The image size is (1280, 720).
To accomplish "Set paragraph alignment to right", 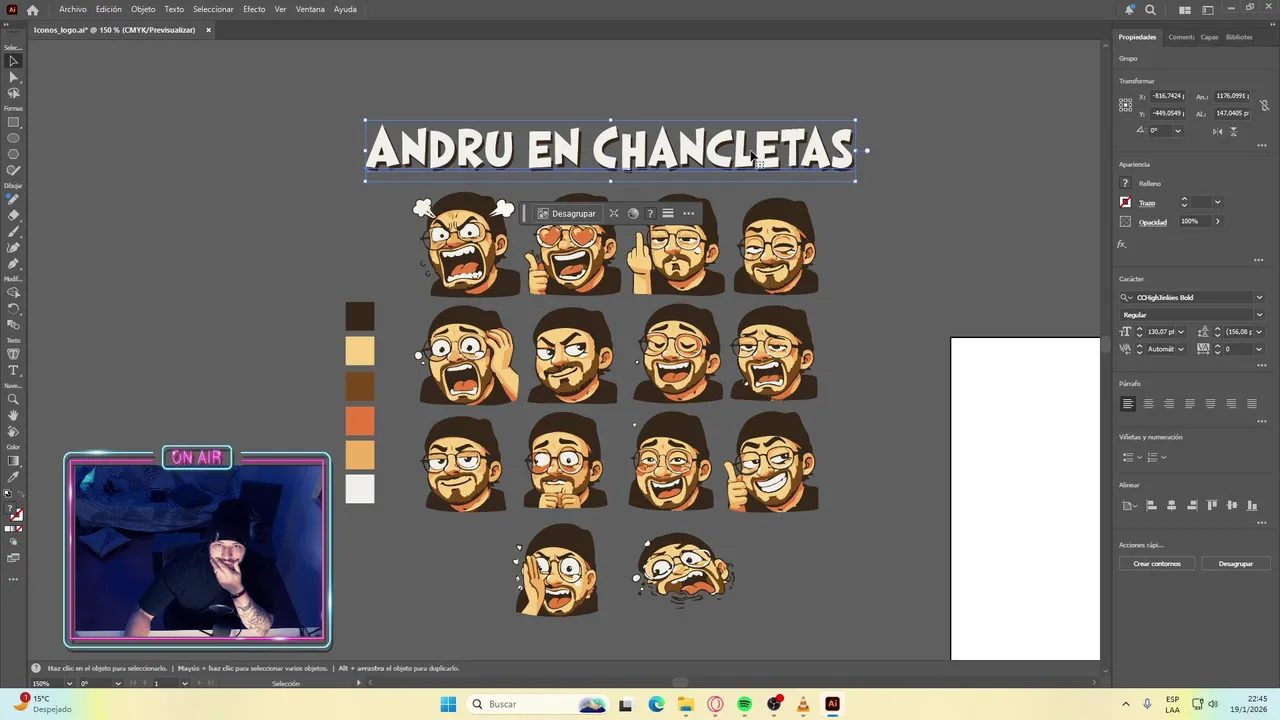I will point(1169,404).
